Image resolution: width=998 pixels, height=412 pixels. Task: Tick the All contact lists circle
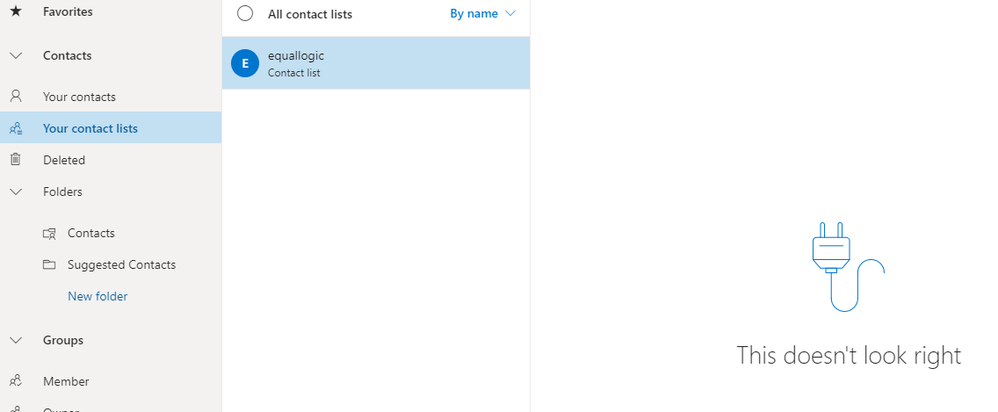click(245, 13)
